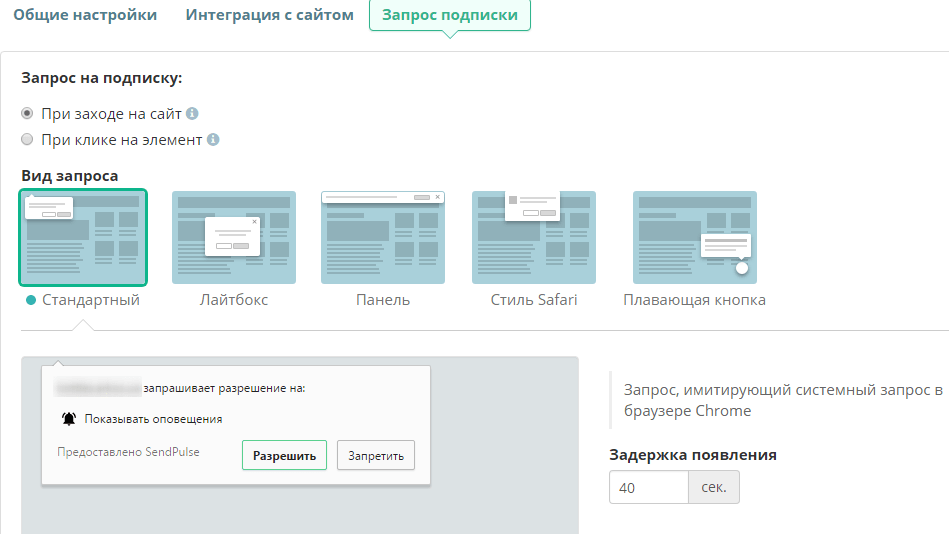Image resolution: width=949 pixels, height=534 pixels.
Task: Click info icon next to "При заходе на сайт"
Action: coord(192,114)
